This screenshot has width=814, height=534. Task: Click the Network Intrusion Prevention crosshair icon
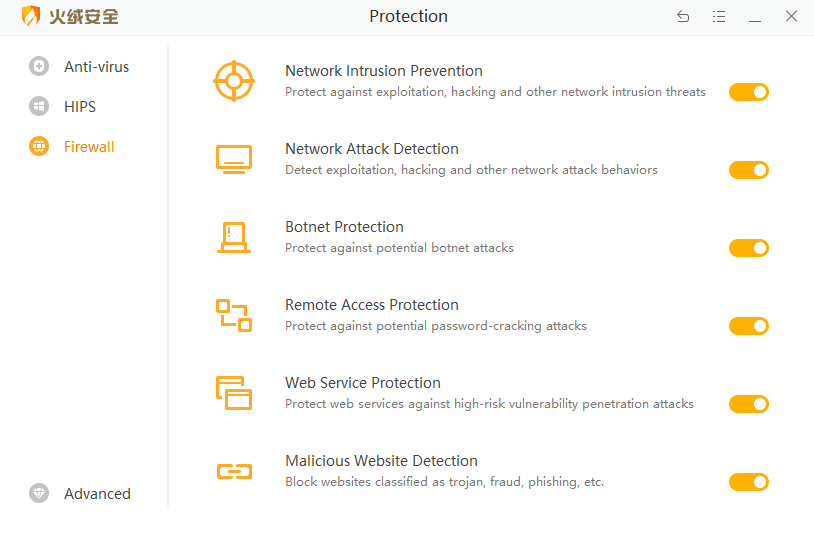234,81
